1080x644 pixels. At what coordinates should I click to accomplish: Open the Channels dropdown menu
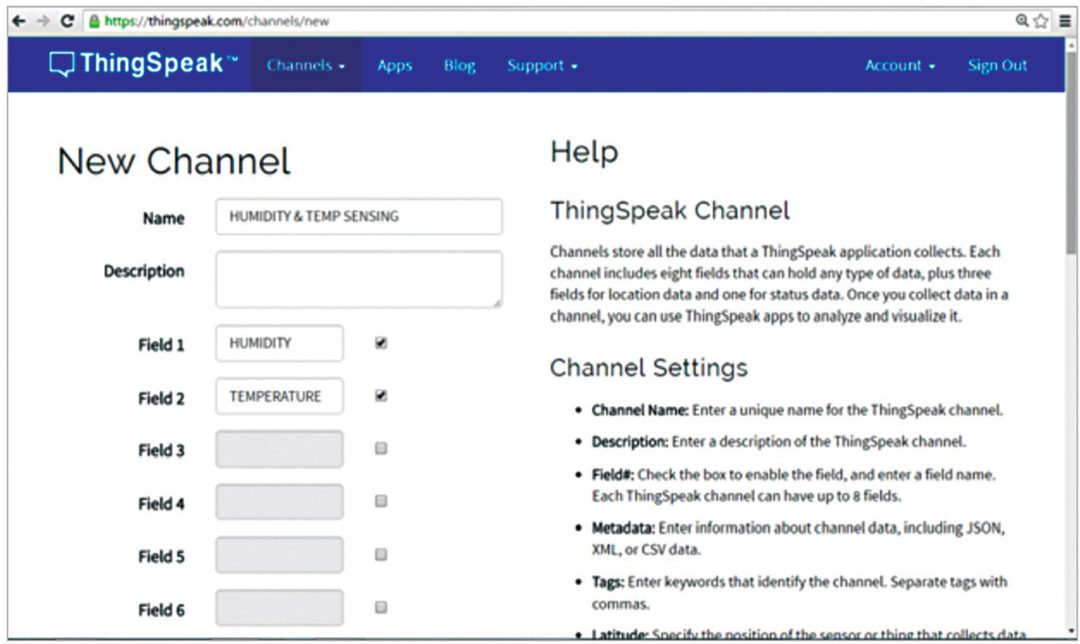point(305,66)
